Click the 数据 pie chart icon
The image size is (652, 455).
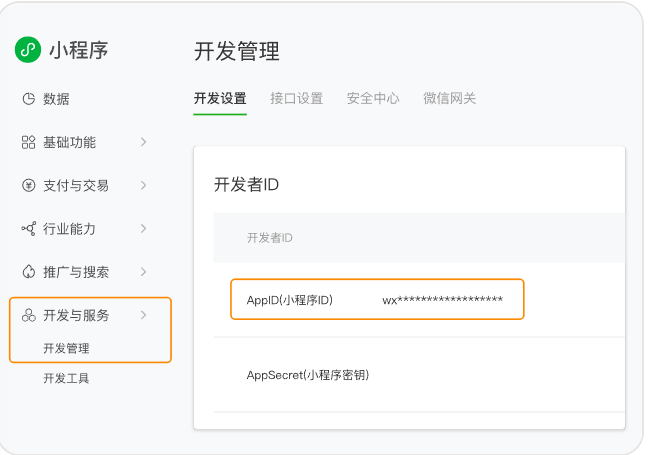point(29,99)
